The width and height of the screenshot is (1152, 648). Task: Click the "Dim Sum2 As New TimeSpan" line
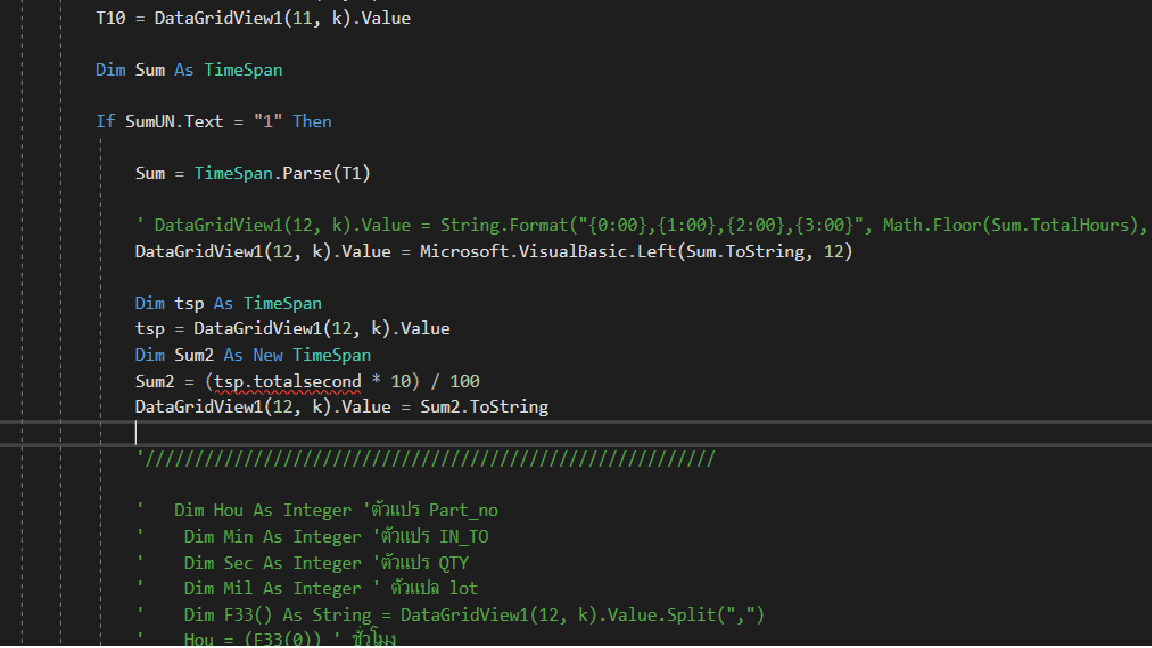253,355
